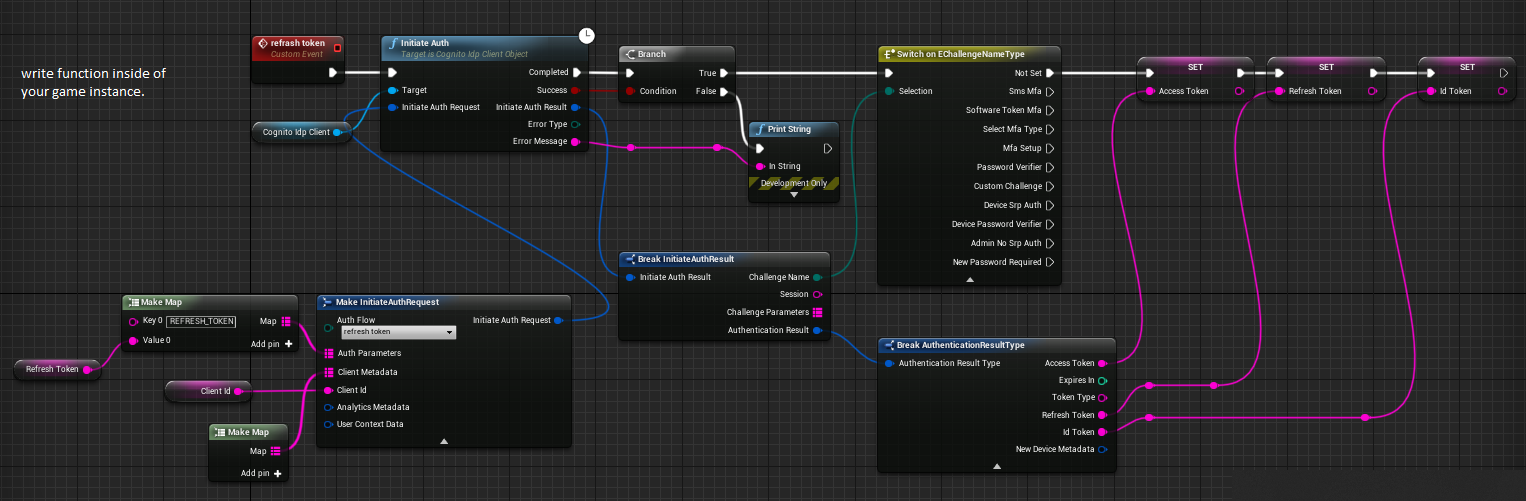Click the Condition input pin on Branch
1526x501 pixels.
click(x=629, y=91)
